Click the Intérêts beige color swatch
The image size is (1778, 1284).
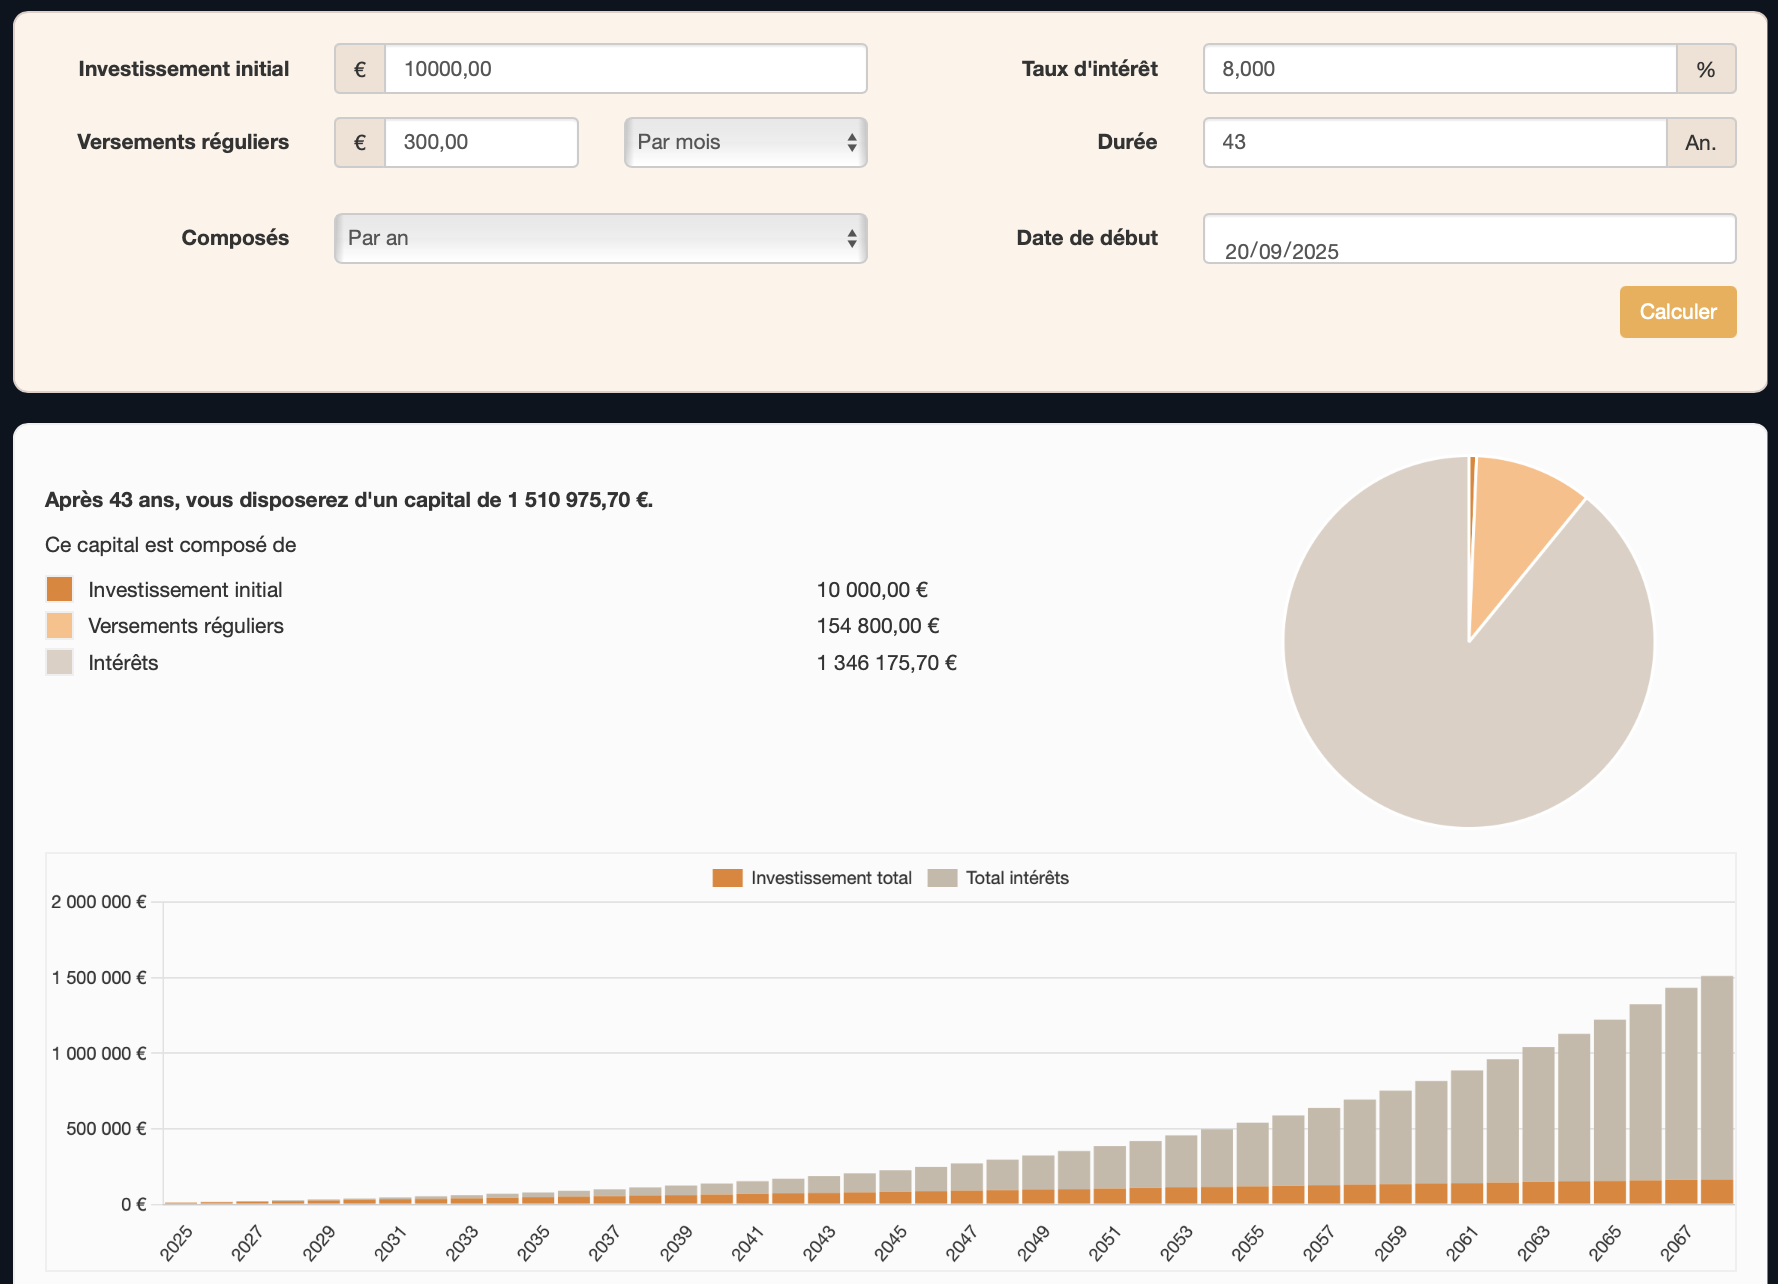pyautogui.click(x=60, y=662)
